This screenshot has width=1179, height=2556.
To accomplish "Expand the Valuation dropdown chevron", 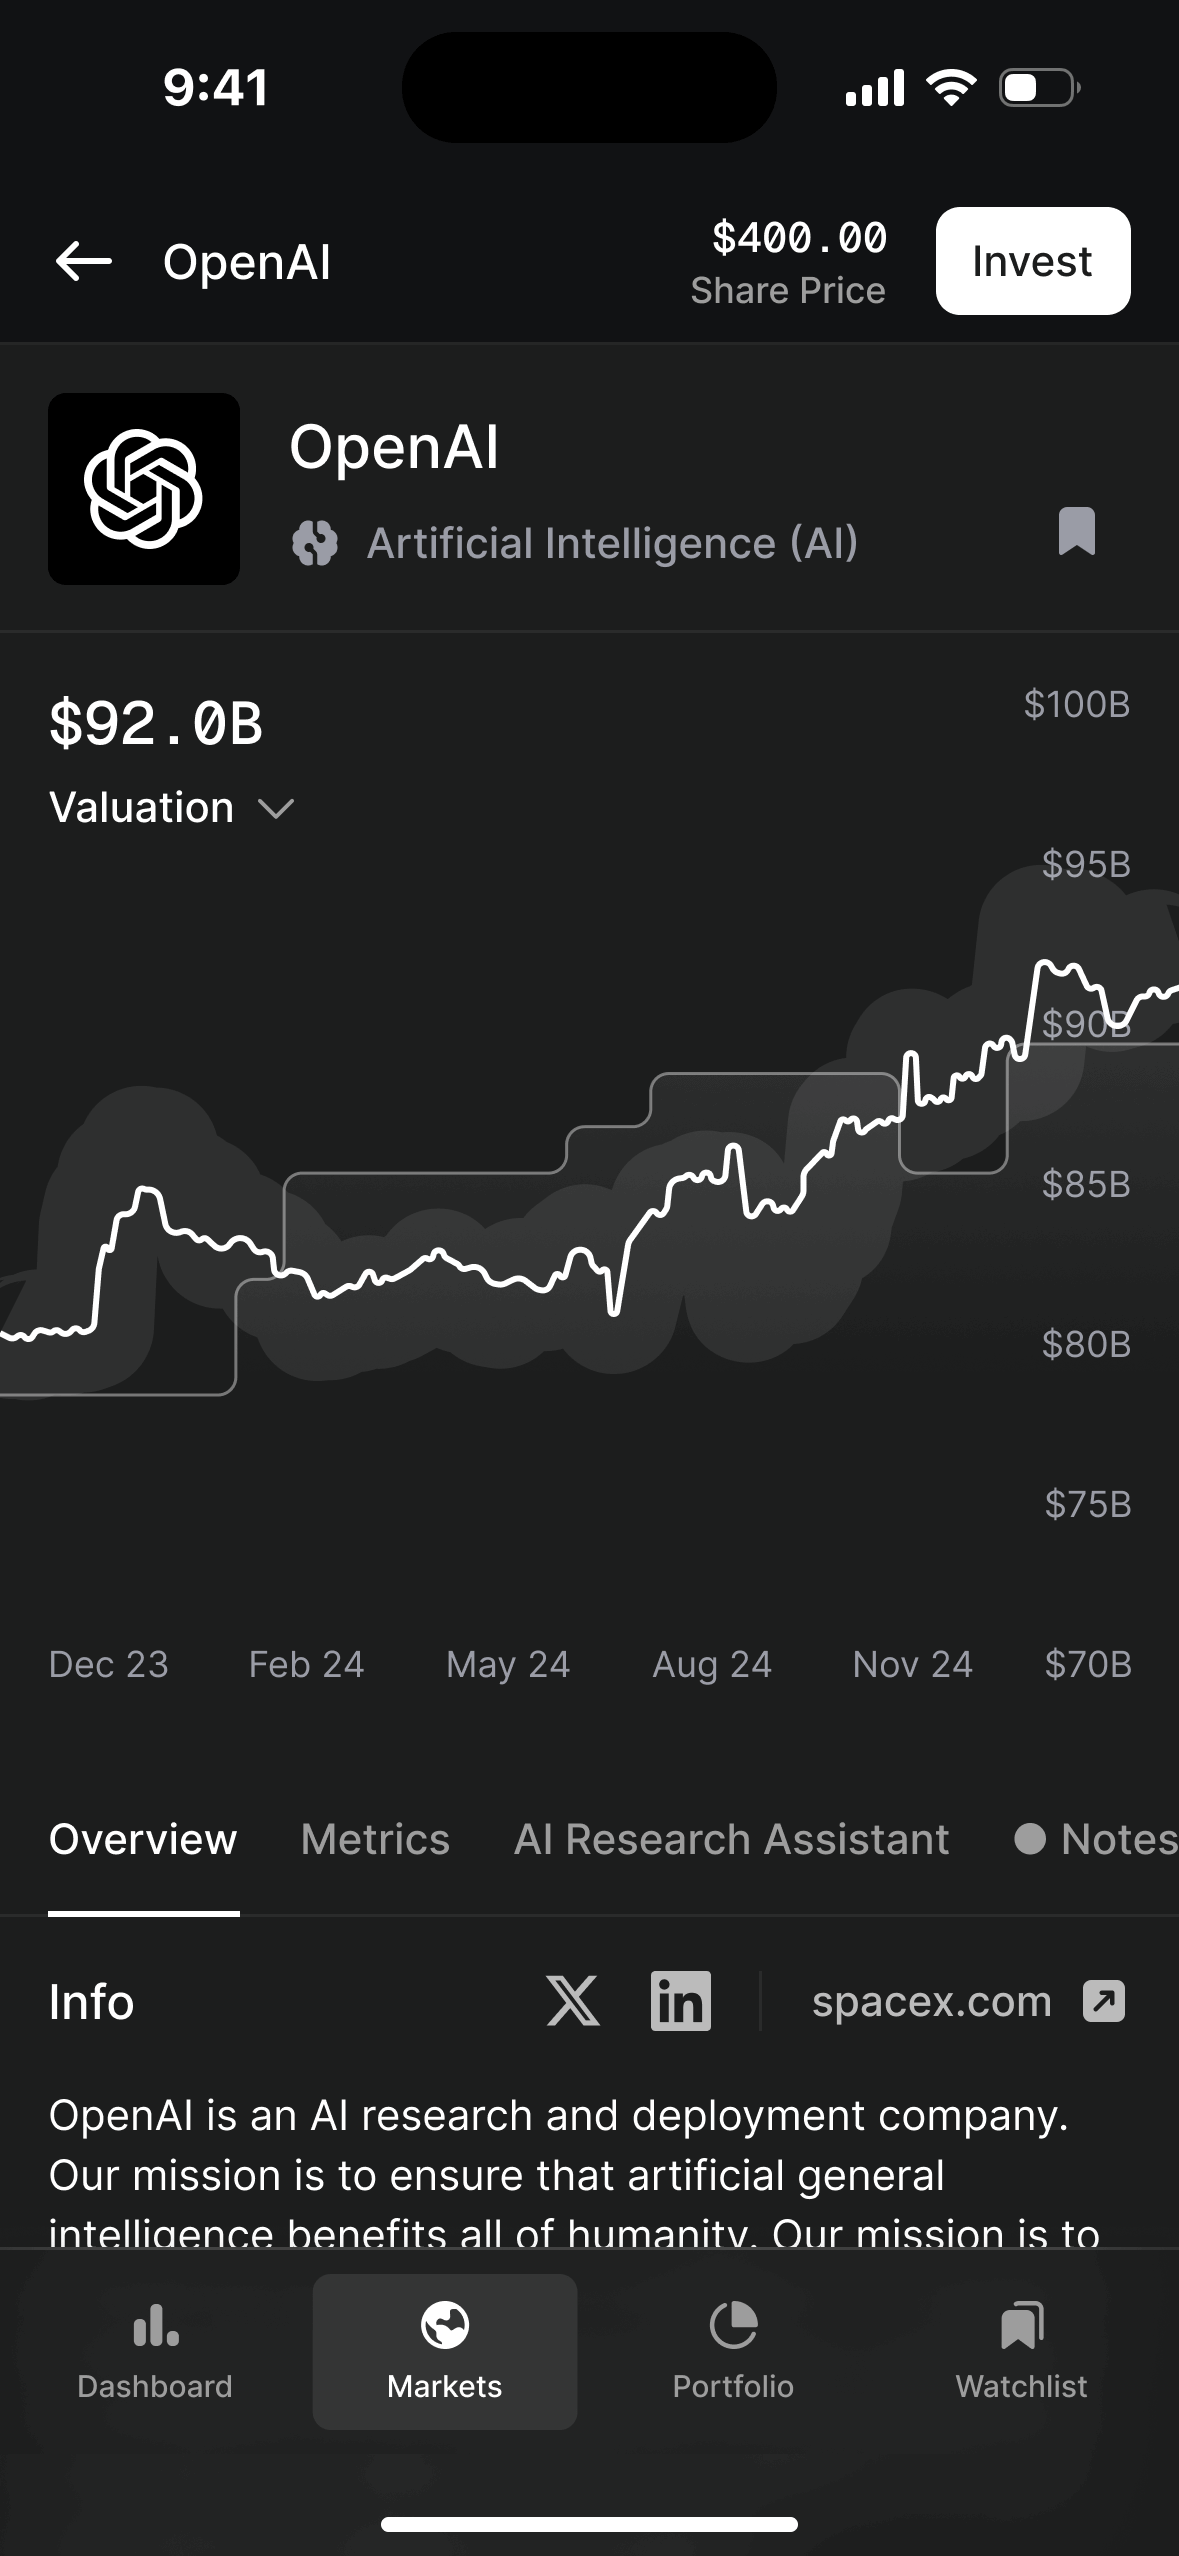I will tap(276, 808).
